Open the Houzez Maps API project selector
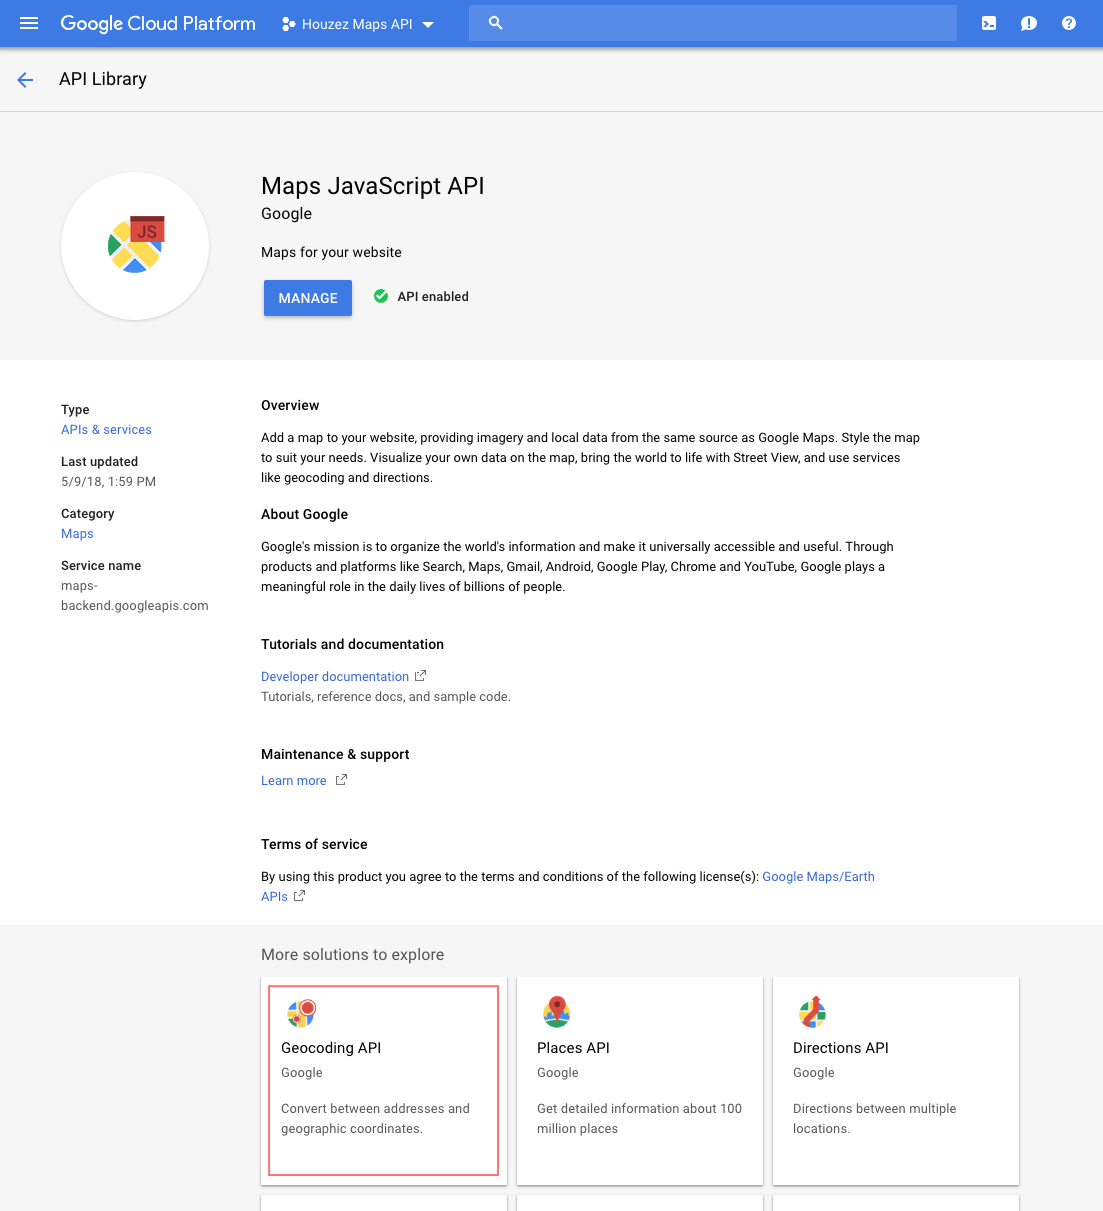The width and height of the screenshot is (1103, 1211). [x=358, y=24]
